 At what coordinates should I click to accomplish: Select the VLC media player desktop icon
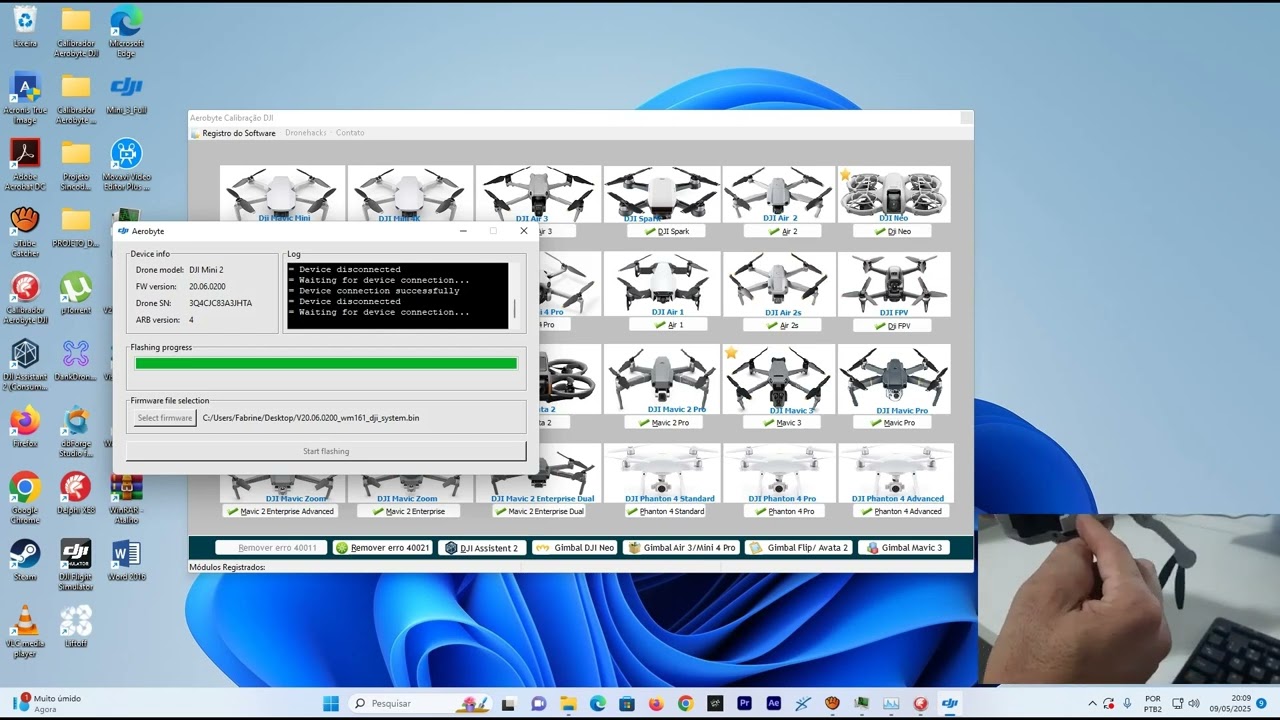(x=25, y=632)
